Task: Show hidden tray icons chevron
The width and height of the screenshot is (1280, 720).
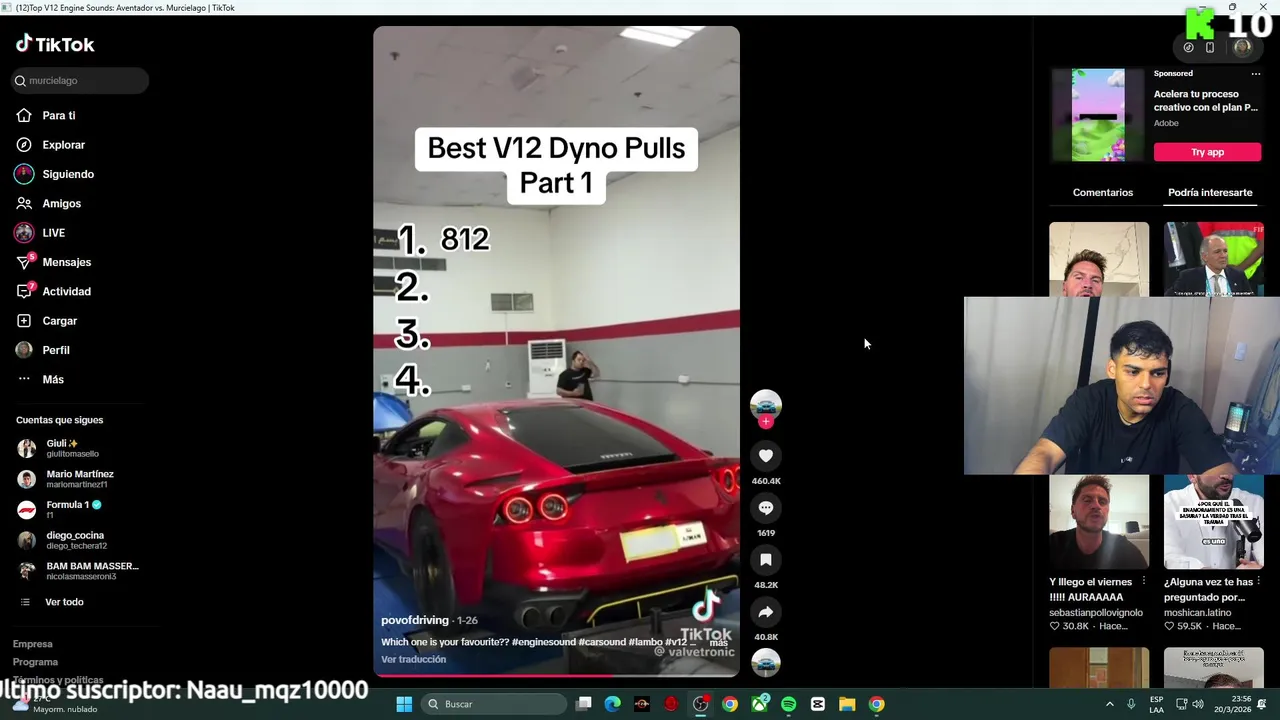Action: [x=1109, y=704]
